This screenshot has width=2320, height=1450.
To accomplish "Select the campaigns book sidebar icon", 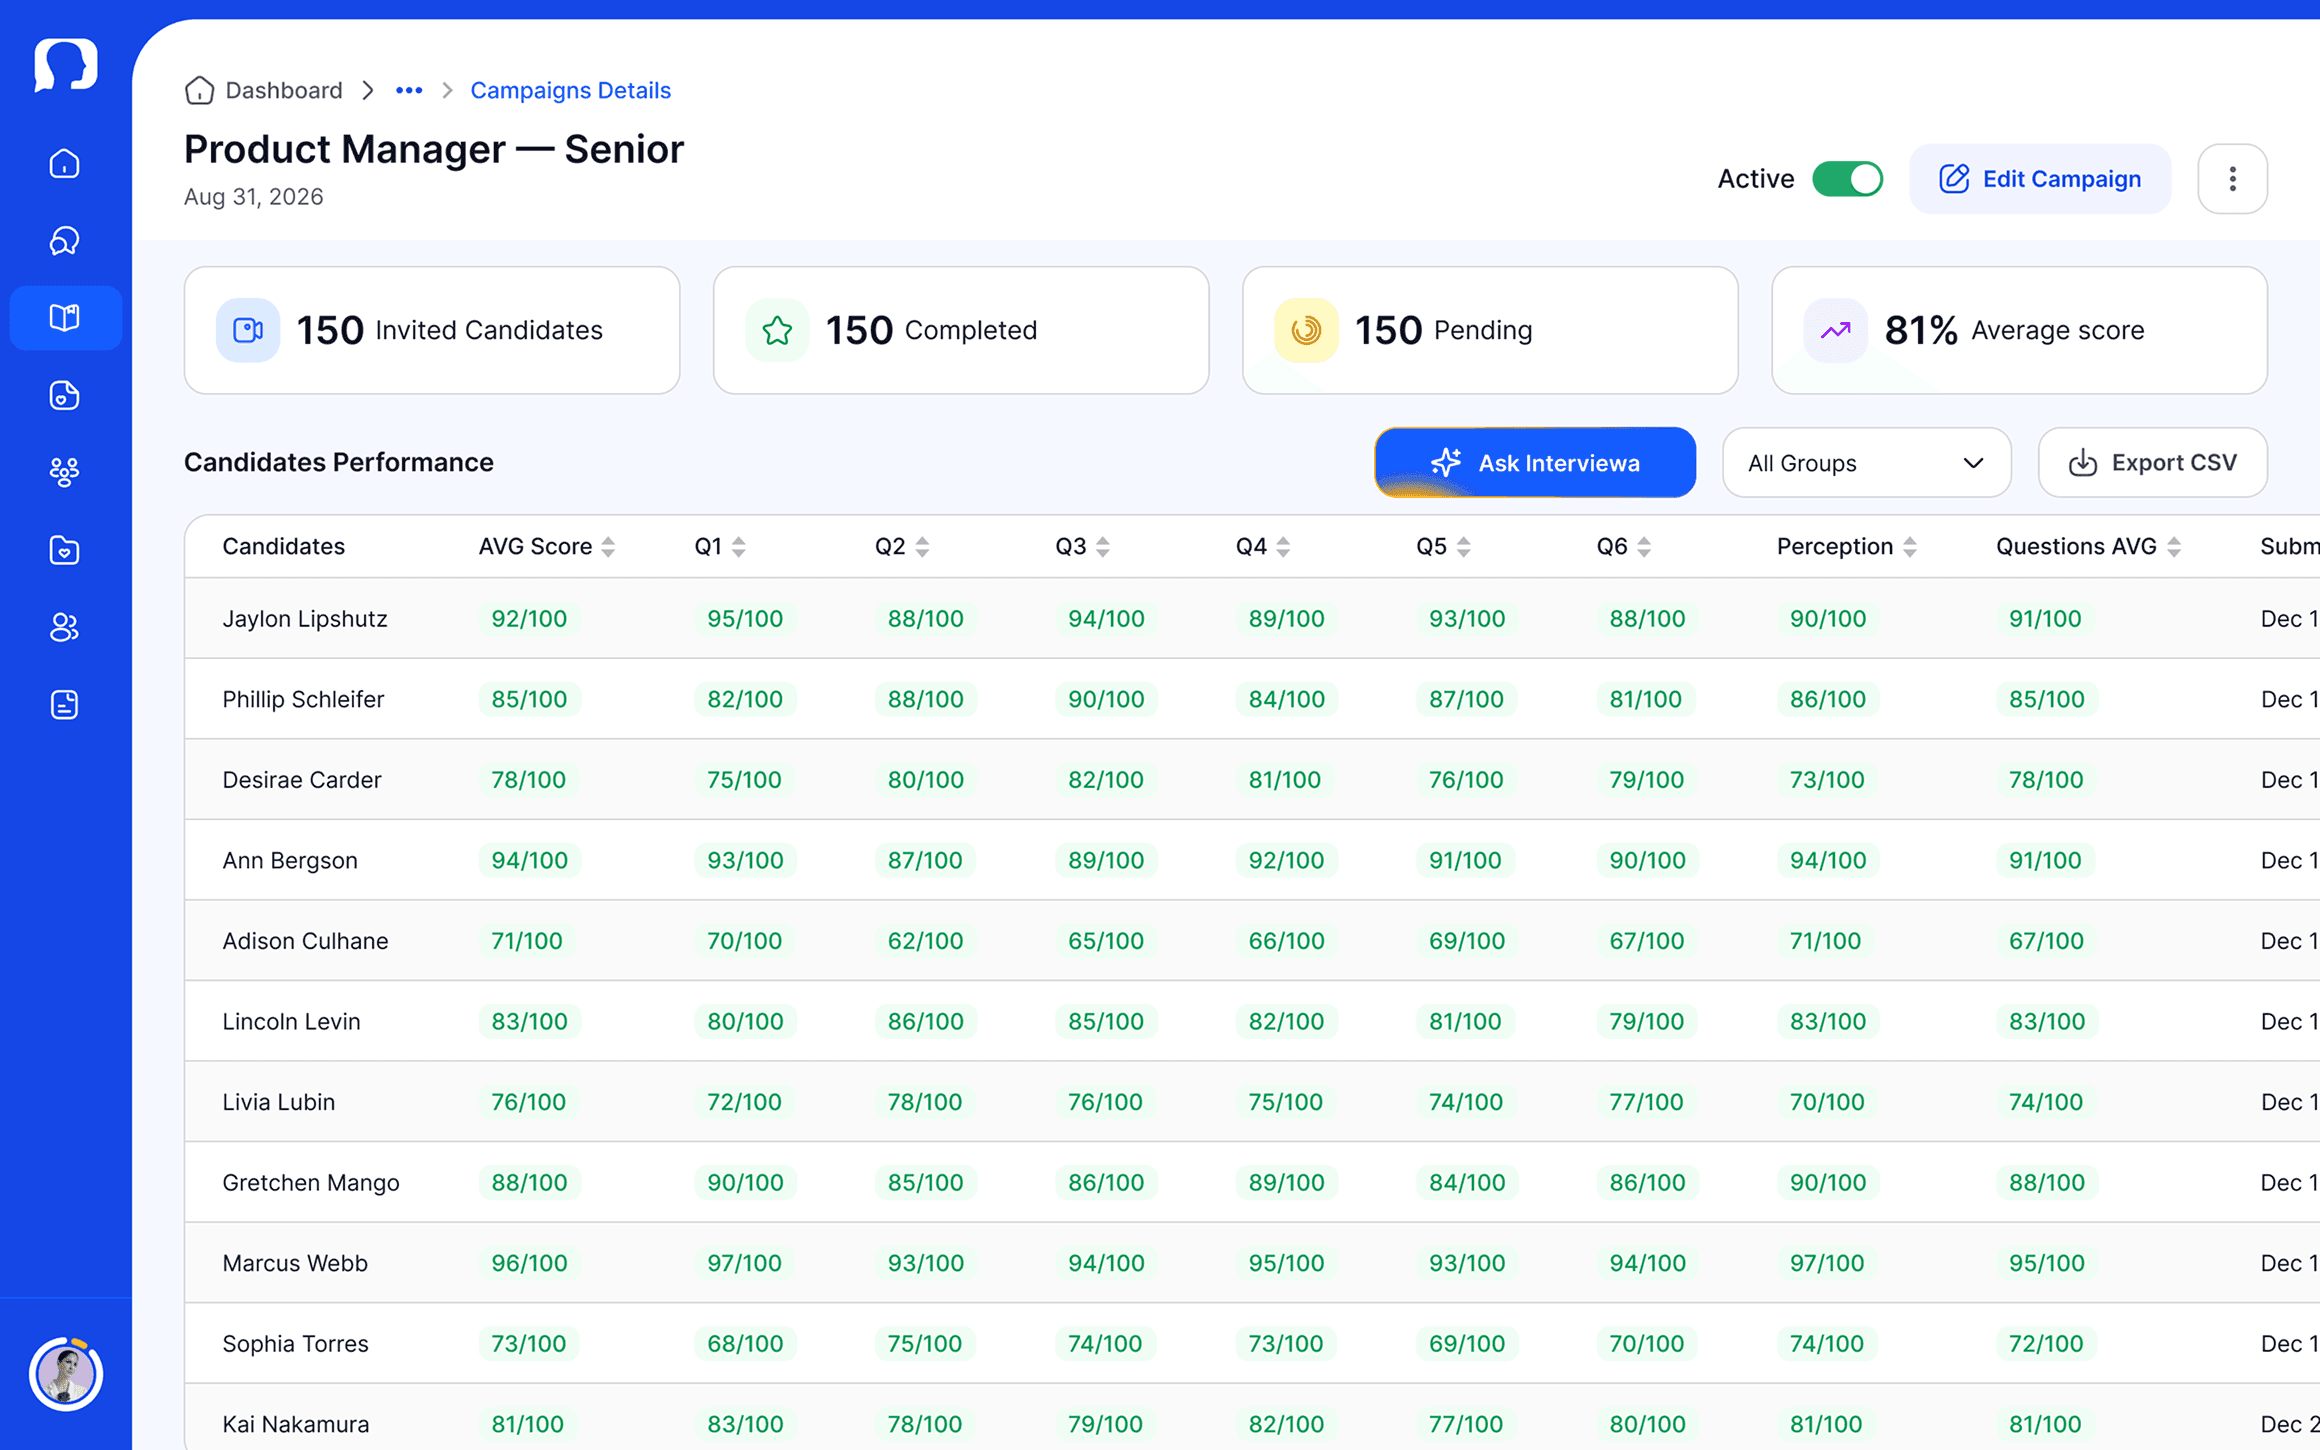I will click(x=65, y=318).
